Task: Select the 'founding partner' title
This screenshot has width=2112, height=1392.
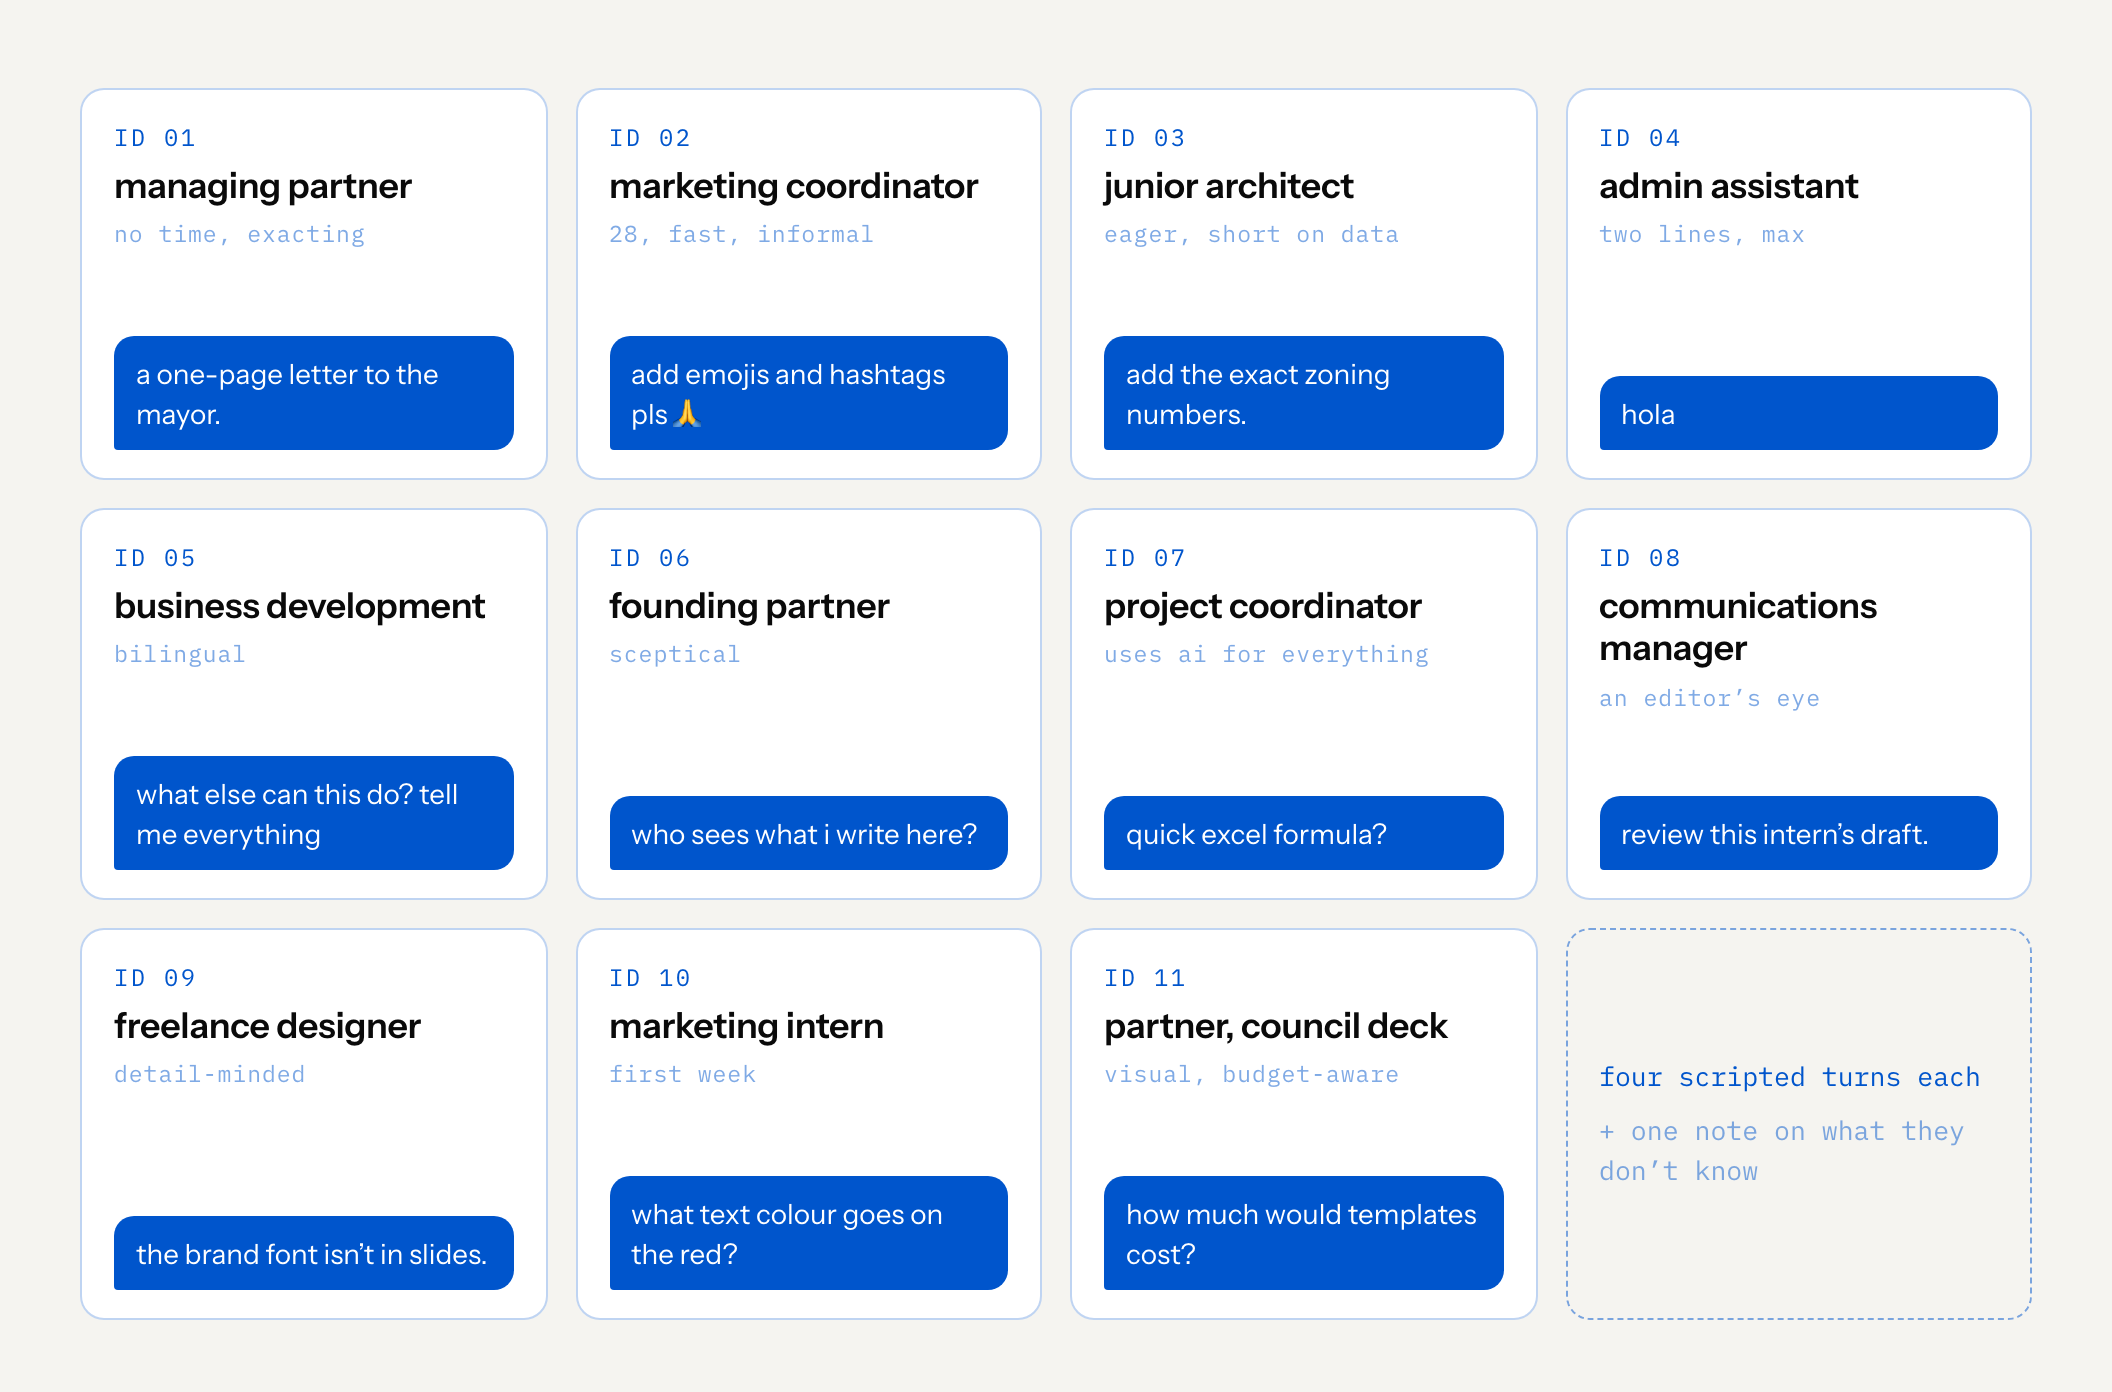Action: click(749, 607)
